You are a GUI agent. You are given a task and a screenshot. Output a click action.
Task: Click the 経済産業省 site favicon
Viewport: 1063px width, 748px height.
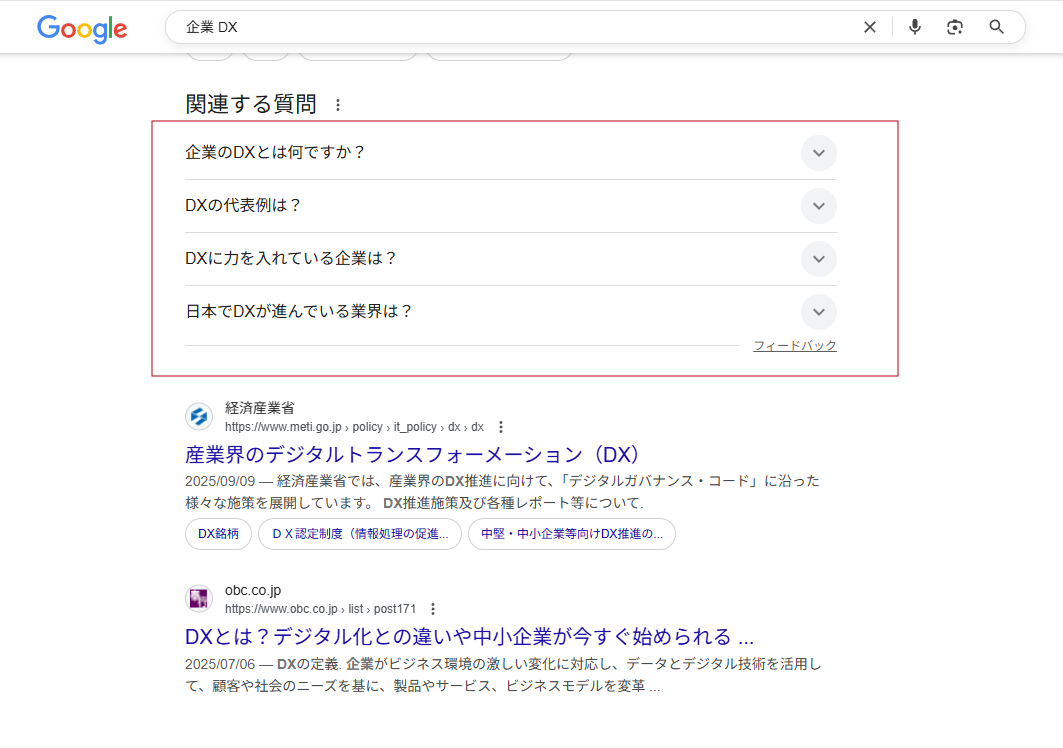(199, 417)
